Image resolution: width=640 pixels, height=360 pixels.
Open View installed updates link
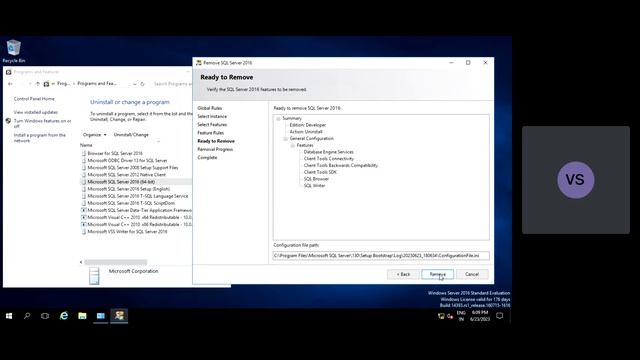[36, 112]
